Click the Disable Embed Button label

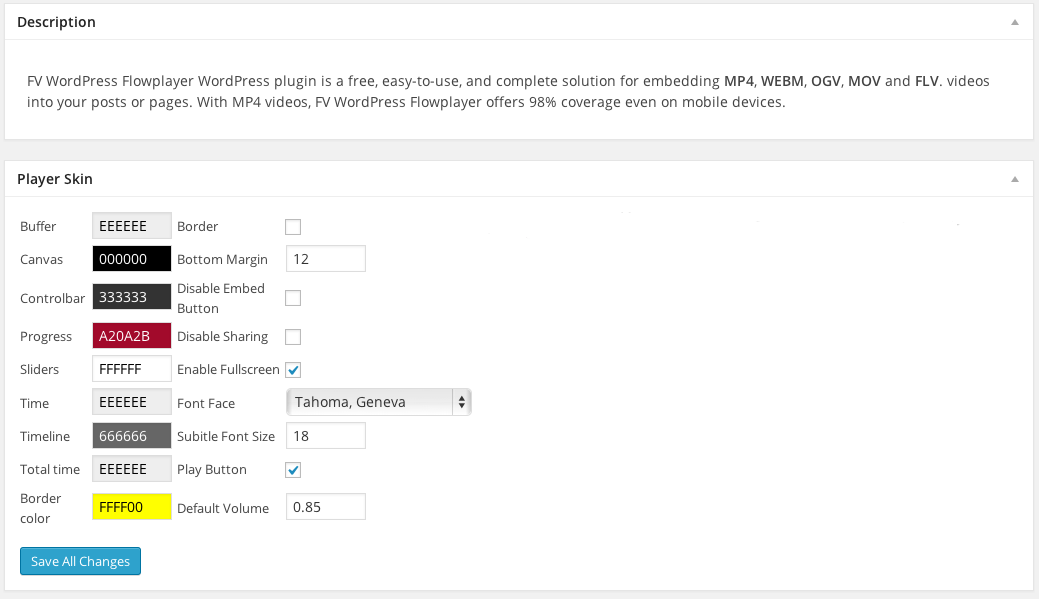pos(221,298)
